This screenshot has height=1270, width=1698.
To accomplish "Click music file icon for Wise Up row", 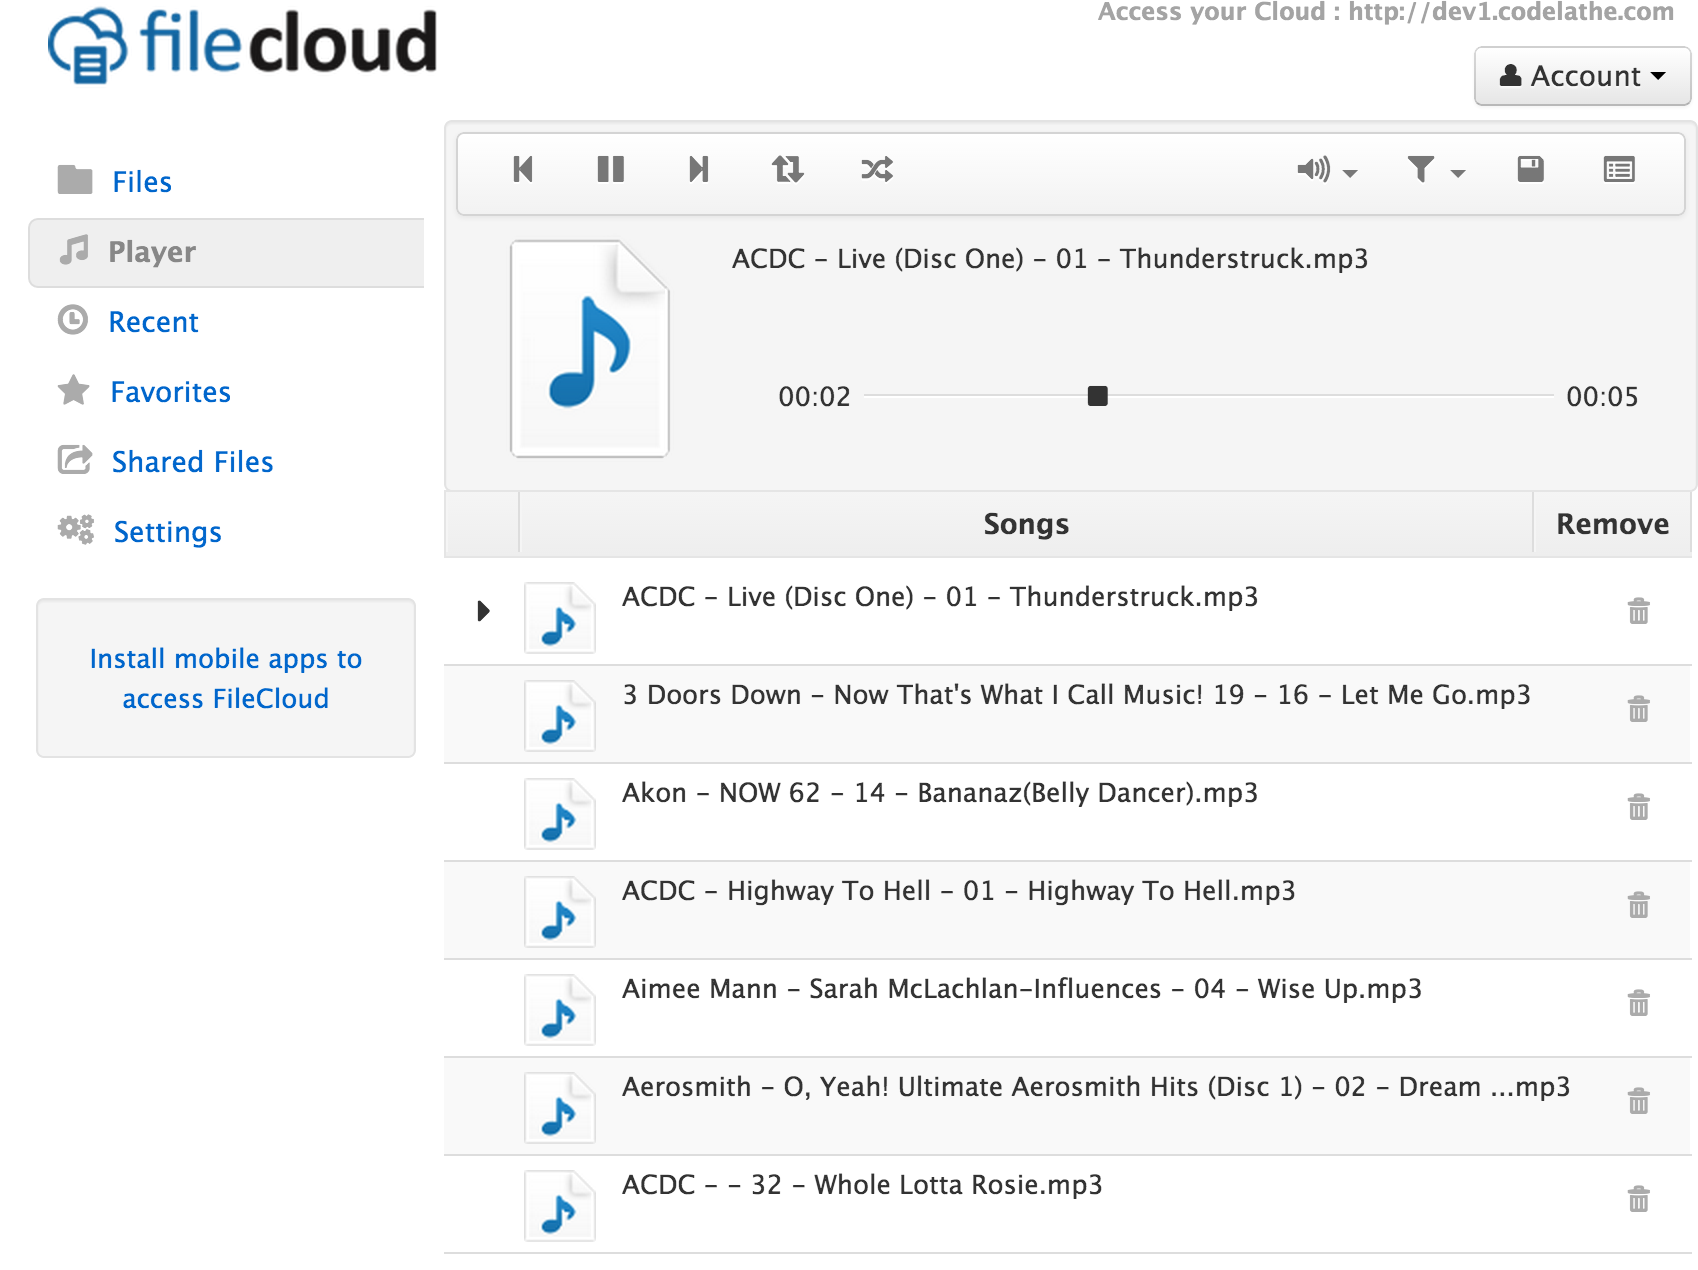I will 560,1010.
